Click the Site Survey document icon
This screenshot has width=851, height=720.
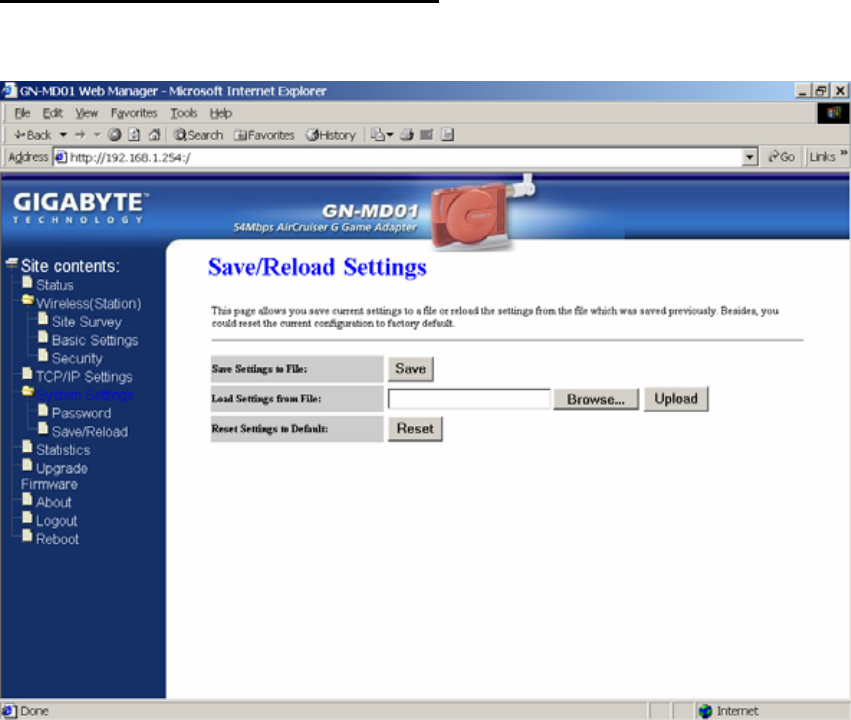(43, 319)
